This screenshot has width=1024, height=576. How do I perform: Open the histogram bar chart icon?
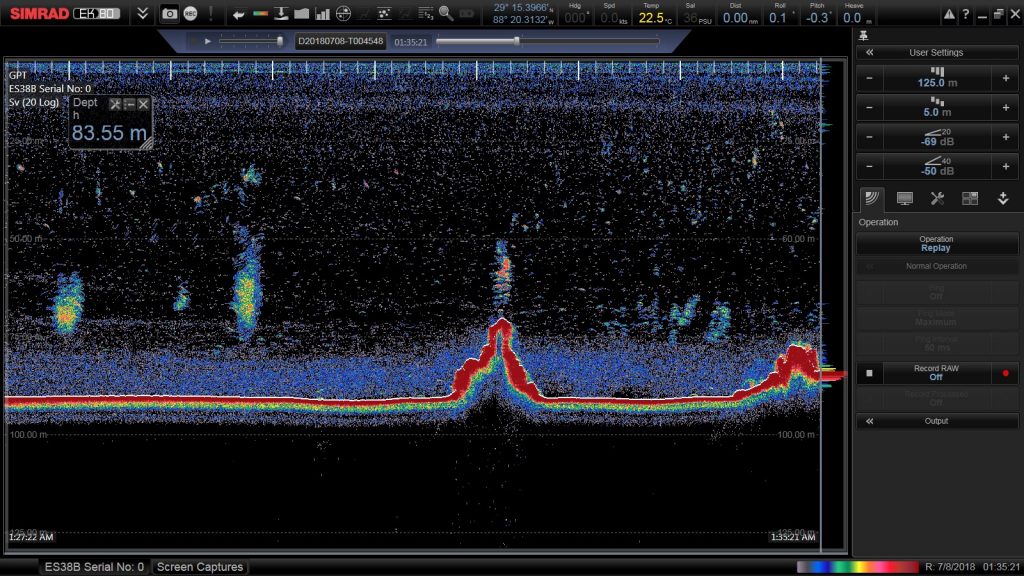coord(323,14)
